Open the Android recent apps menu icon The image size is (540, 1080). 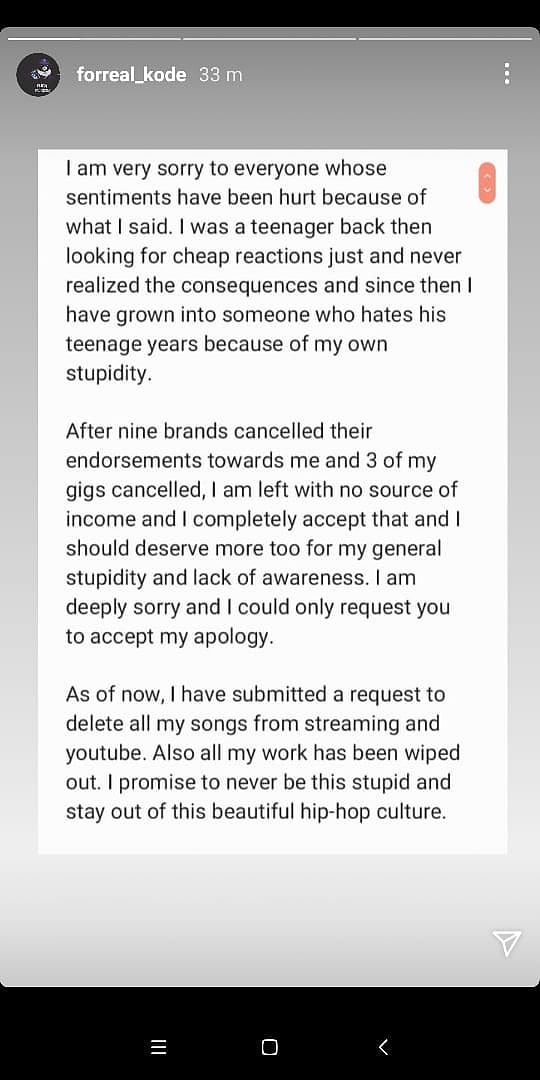pos(158,1047)
